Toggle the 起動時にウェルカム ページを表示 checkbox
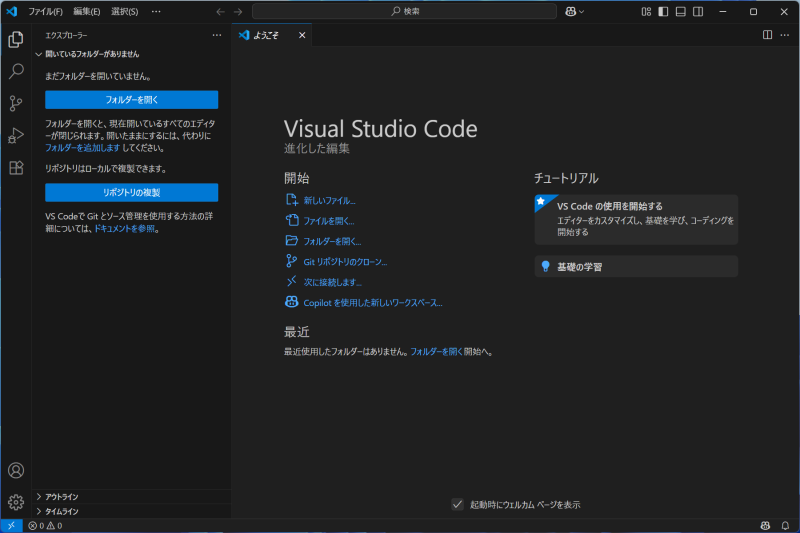Viewport: 800px width, 533px height. (x=457, y=505)
